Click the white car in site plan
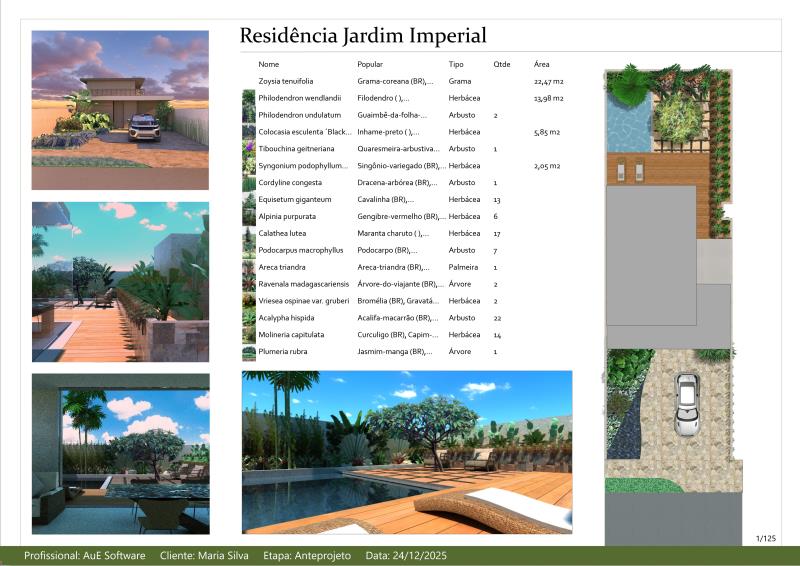The width and height of the screenshot is (800, 566). (x=686, y=403)
